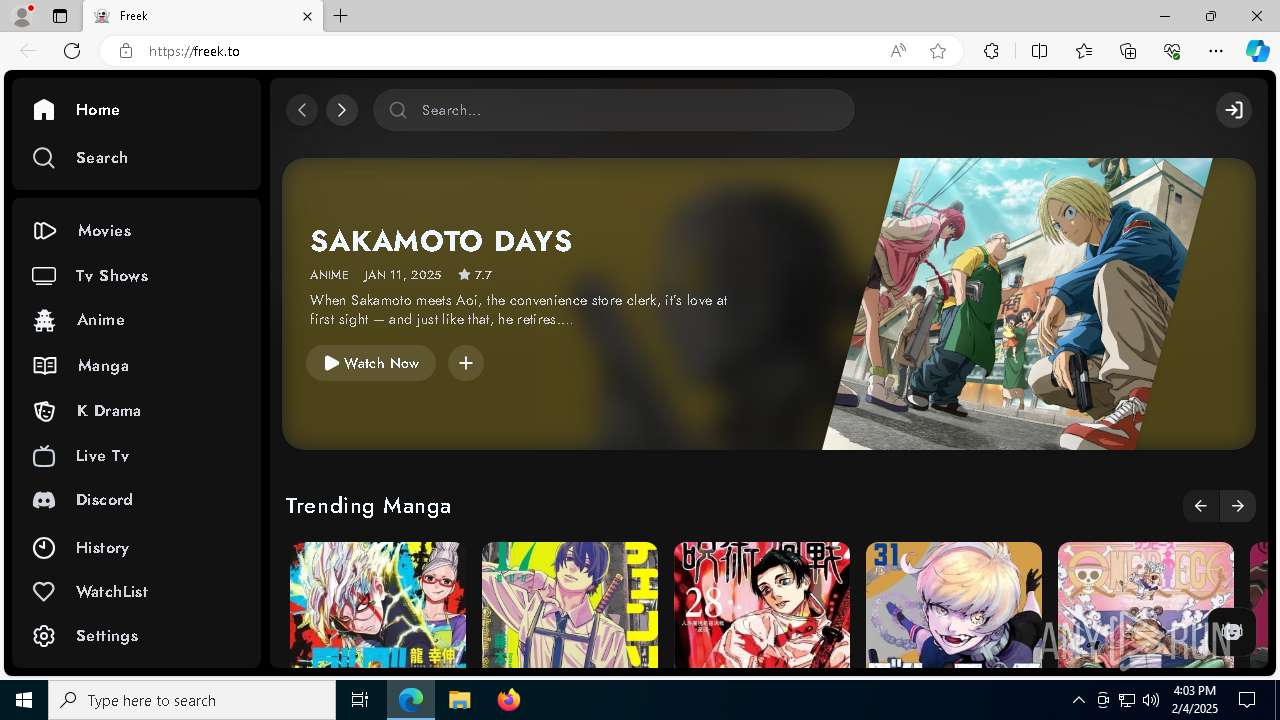Open the Home sidebar icon
This screenshot has width=1280, height=720.
click(44, 110)
